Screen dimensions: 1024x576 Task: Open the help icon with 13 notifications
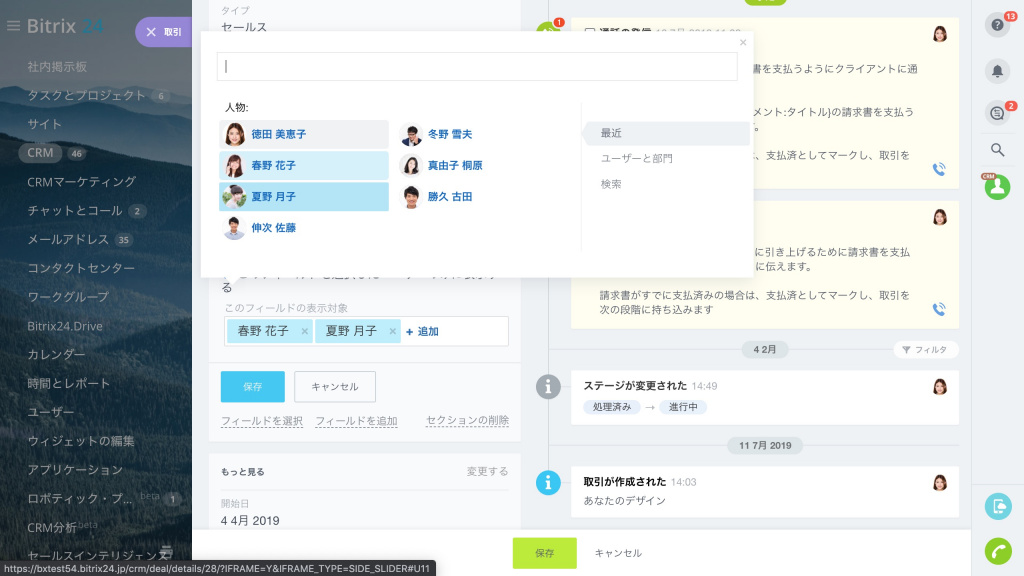coord(997,26)
